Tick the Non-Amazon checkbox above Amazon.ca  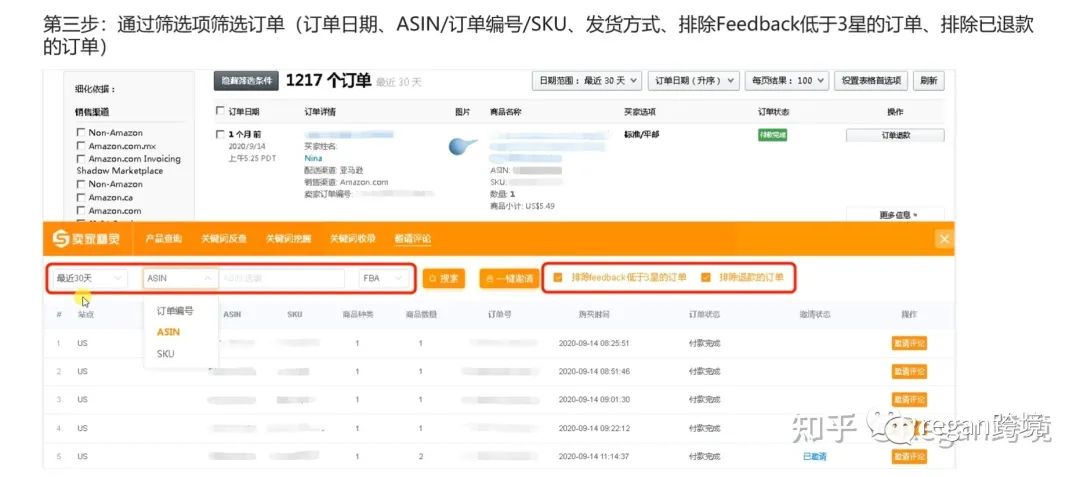pos(81,184)
